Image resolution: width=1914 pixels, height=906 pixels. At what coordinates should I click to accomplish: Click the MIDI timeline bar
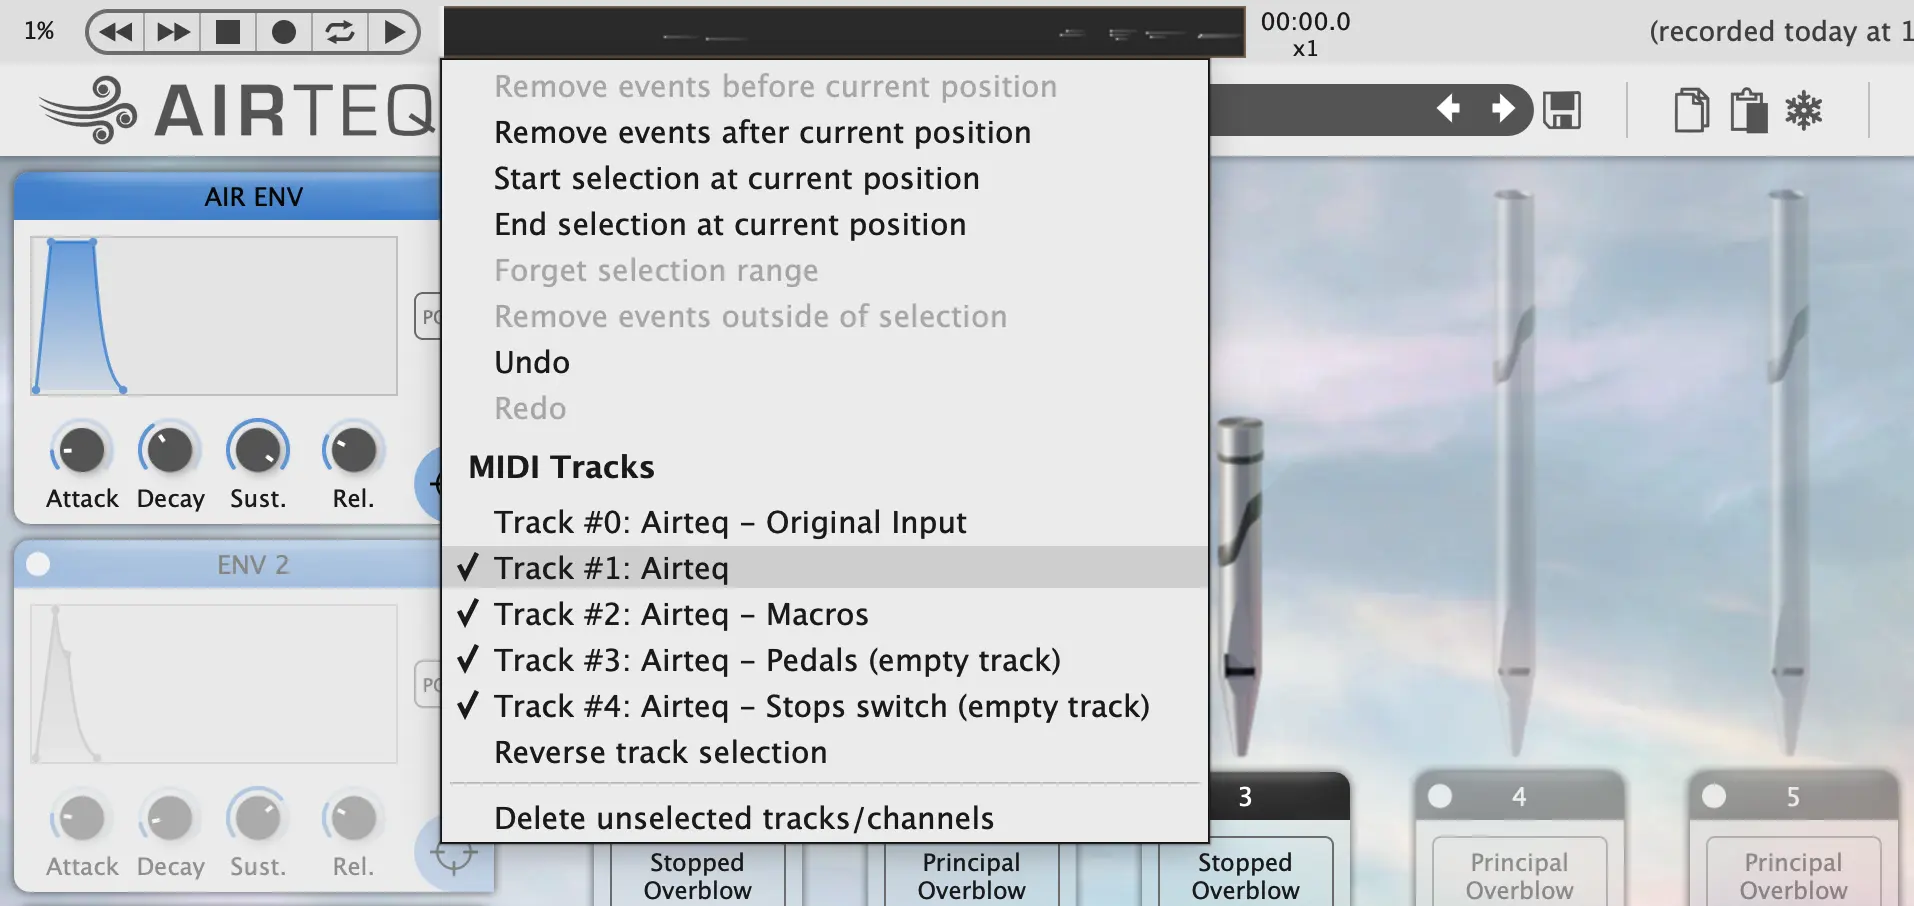click(x=844, y=32)
